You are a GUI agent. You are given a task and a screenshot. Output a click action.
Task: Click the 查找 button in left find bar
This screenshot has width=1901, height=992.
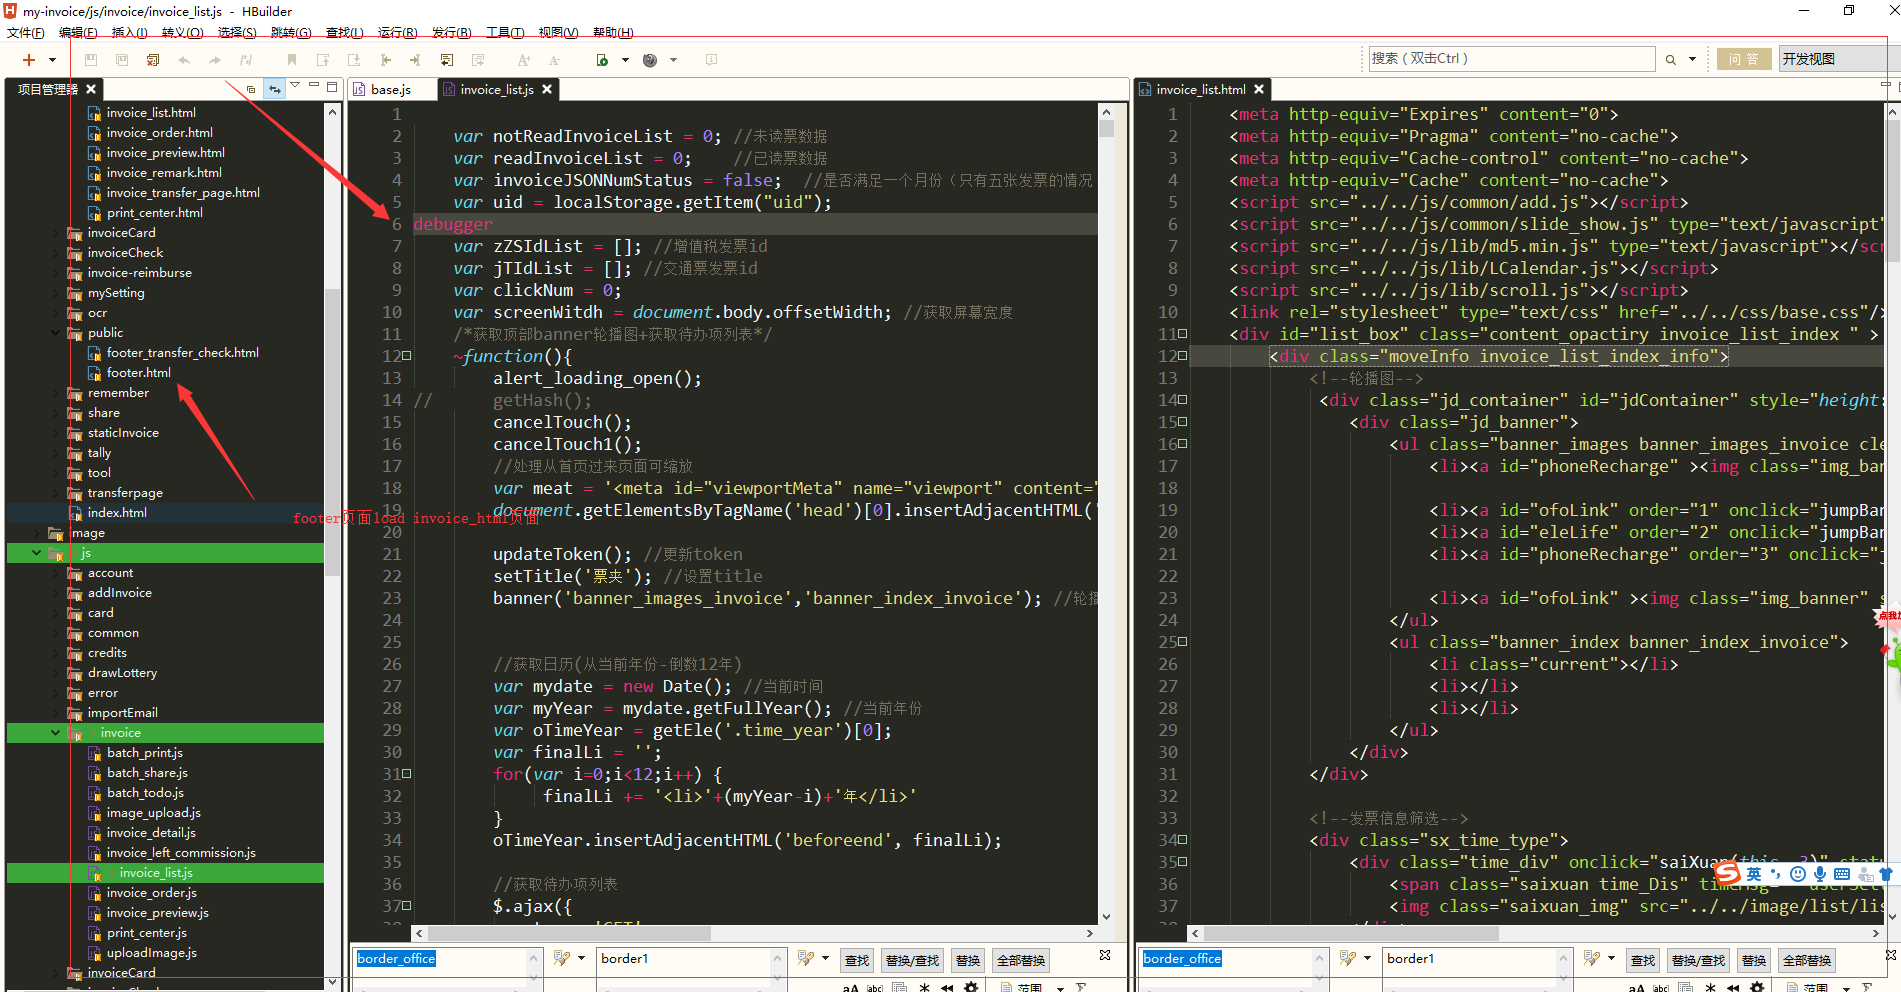[x=857, y=960]
